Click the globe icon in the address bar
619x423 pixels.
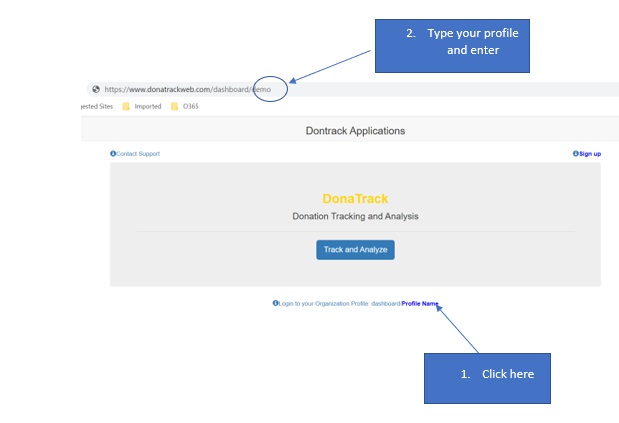tap(95, 89)
